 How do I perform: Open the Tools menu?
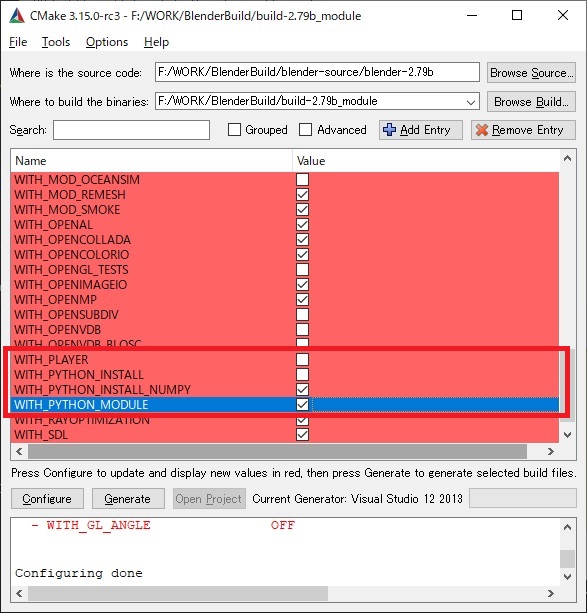[x=56, y=42]
